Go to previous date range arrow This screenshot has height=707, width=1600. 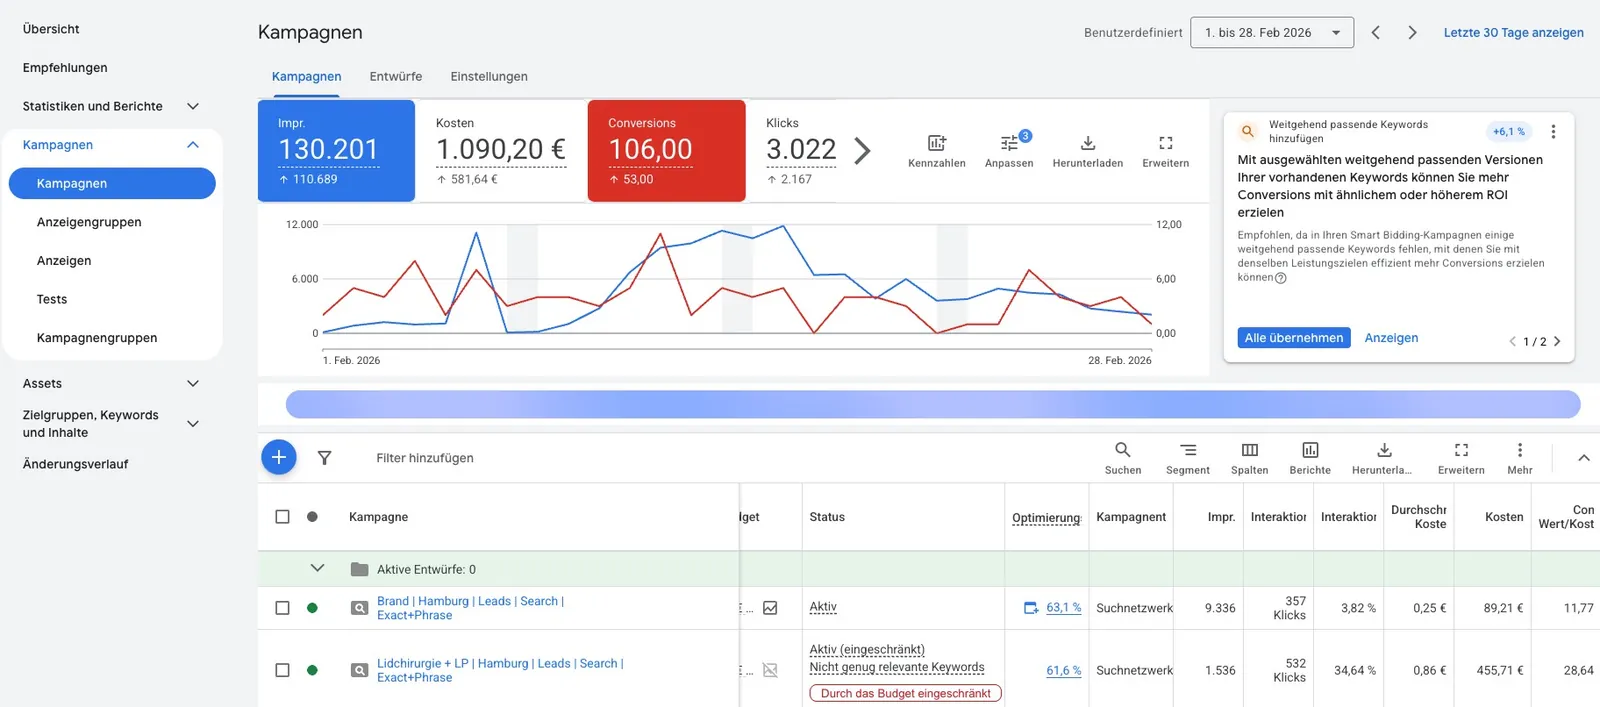pos(1376,33)
